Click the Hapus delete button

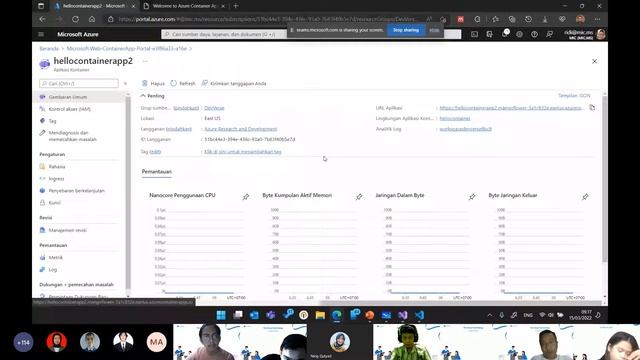[153, 83]
